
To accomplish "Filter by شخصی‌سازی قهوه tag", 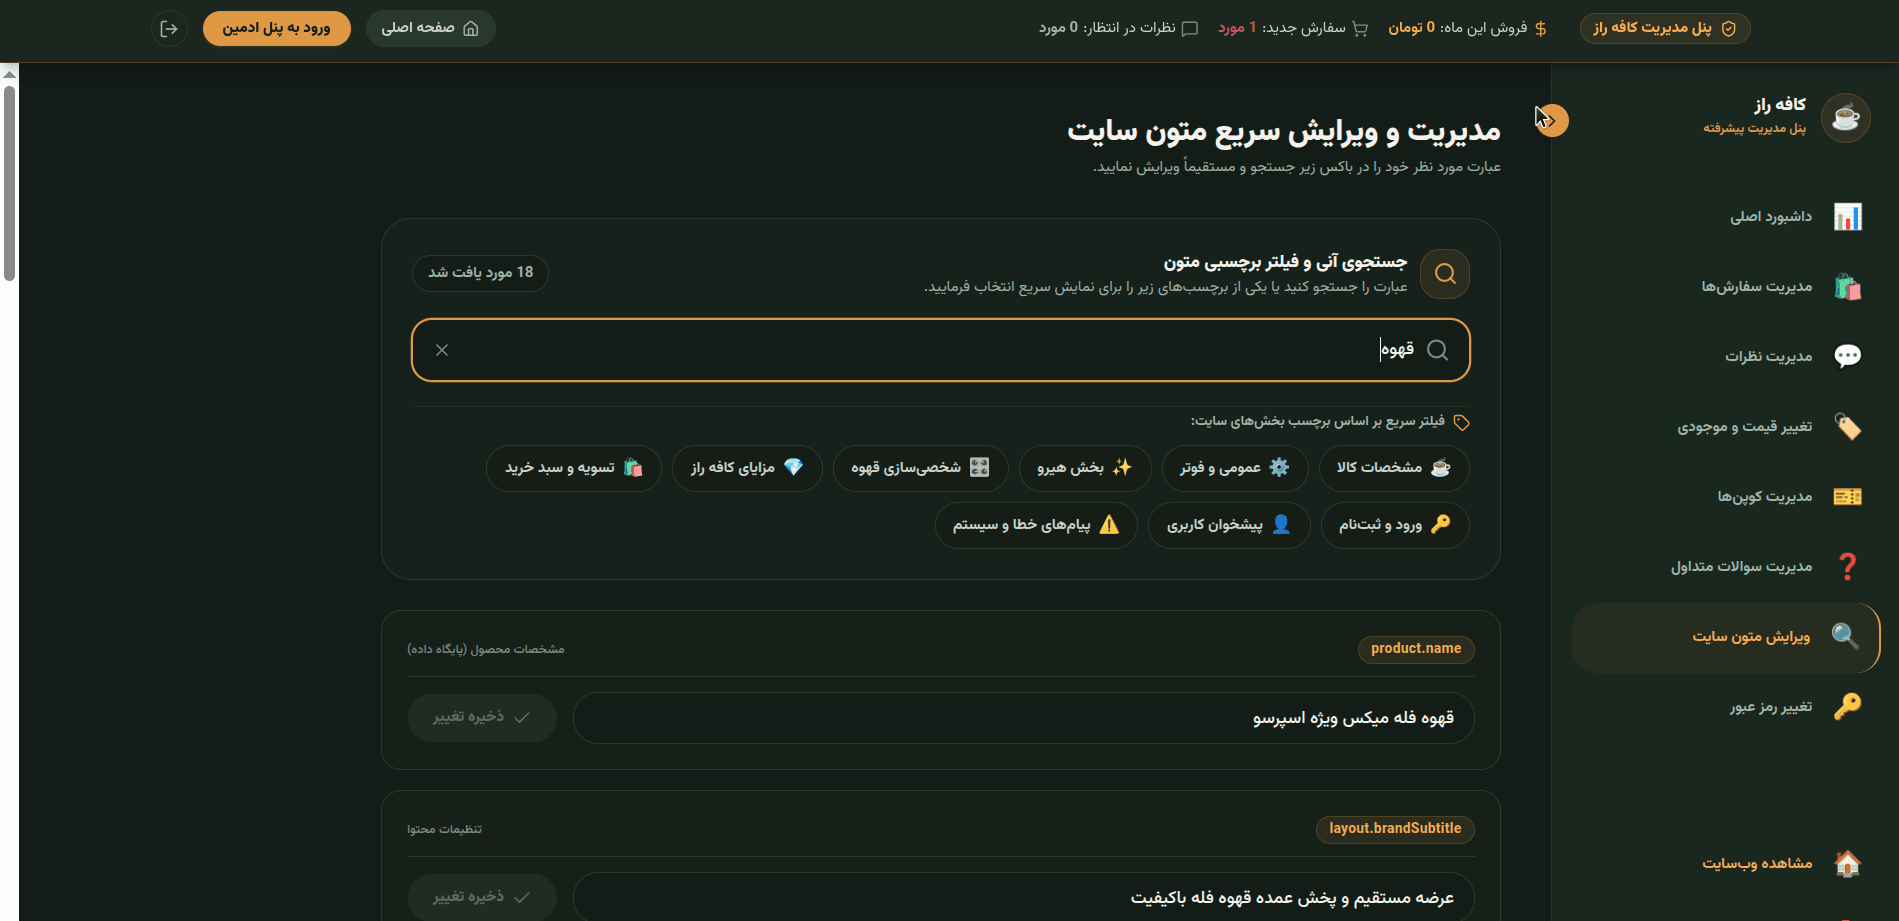I will (921, 468).
